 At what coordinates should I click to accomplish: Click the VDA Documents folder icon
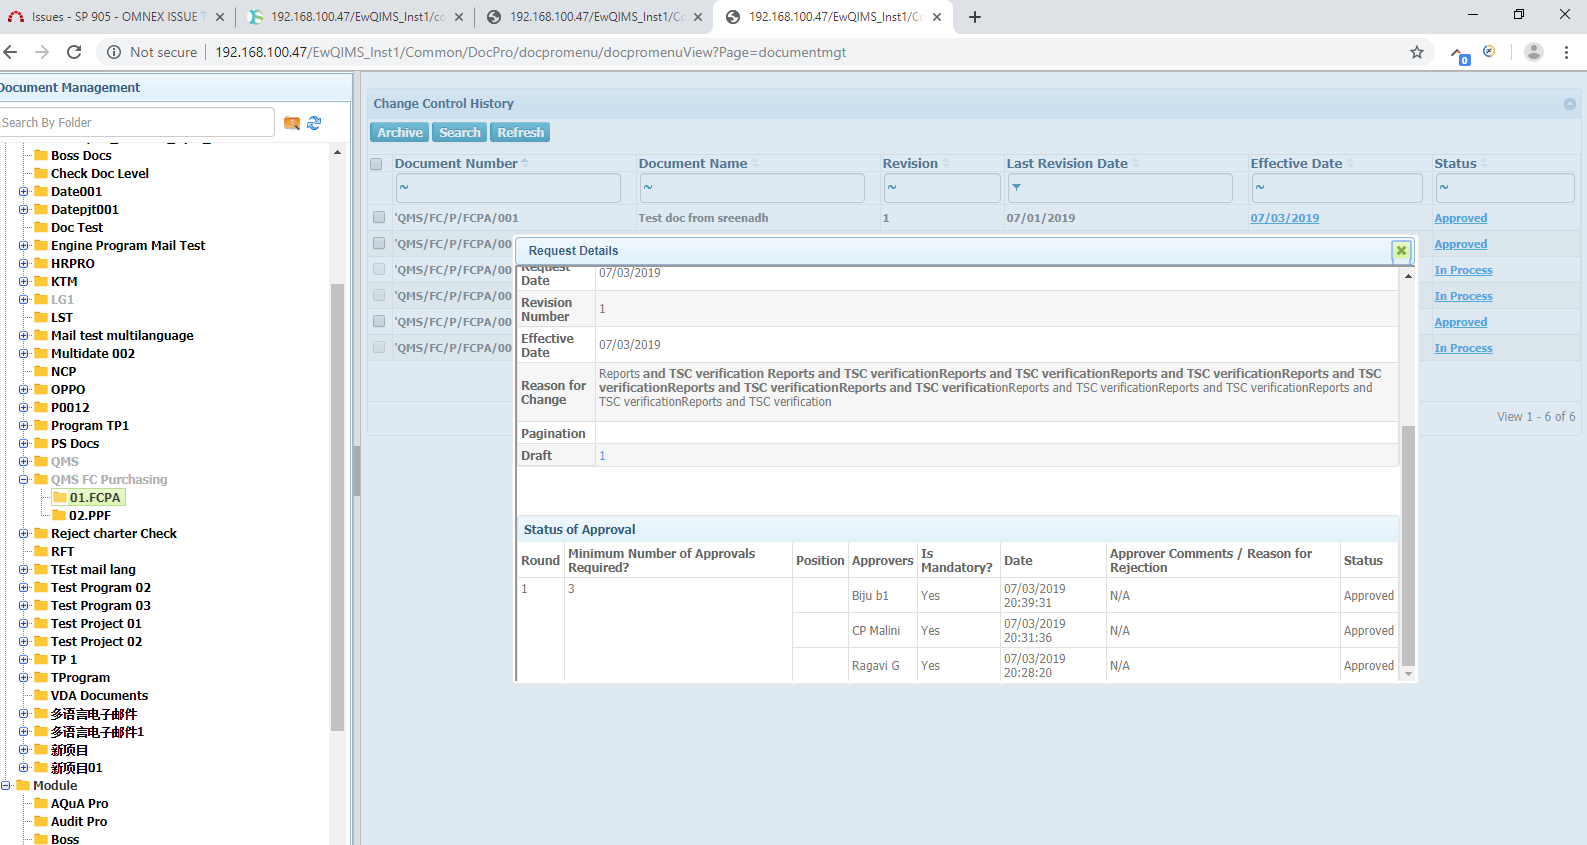click(41, 695)
